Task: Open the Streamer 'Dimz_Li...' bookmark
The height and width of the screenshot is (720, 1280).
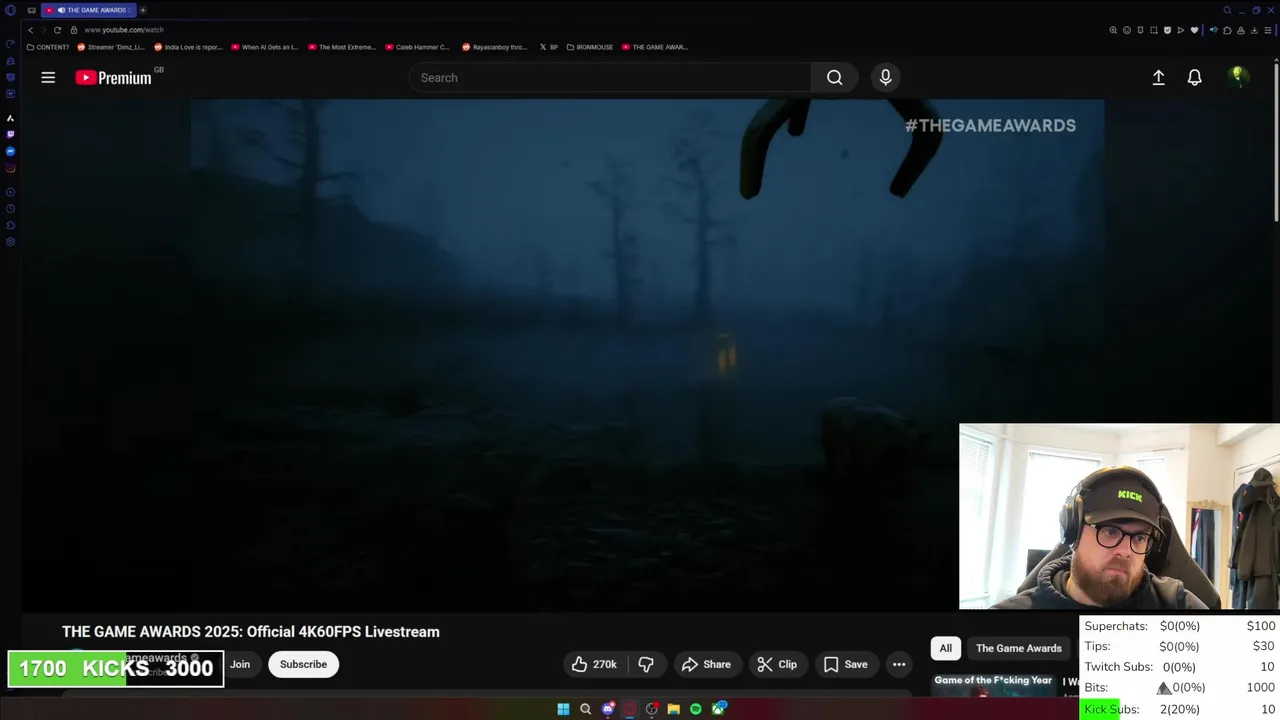Action: [111, 47]
